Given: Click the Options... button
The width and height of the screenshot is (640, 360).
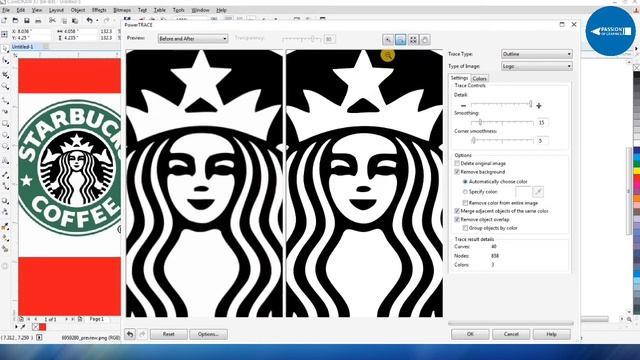Looking at the screenshot, I should pos(208,334).
